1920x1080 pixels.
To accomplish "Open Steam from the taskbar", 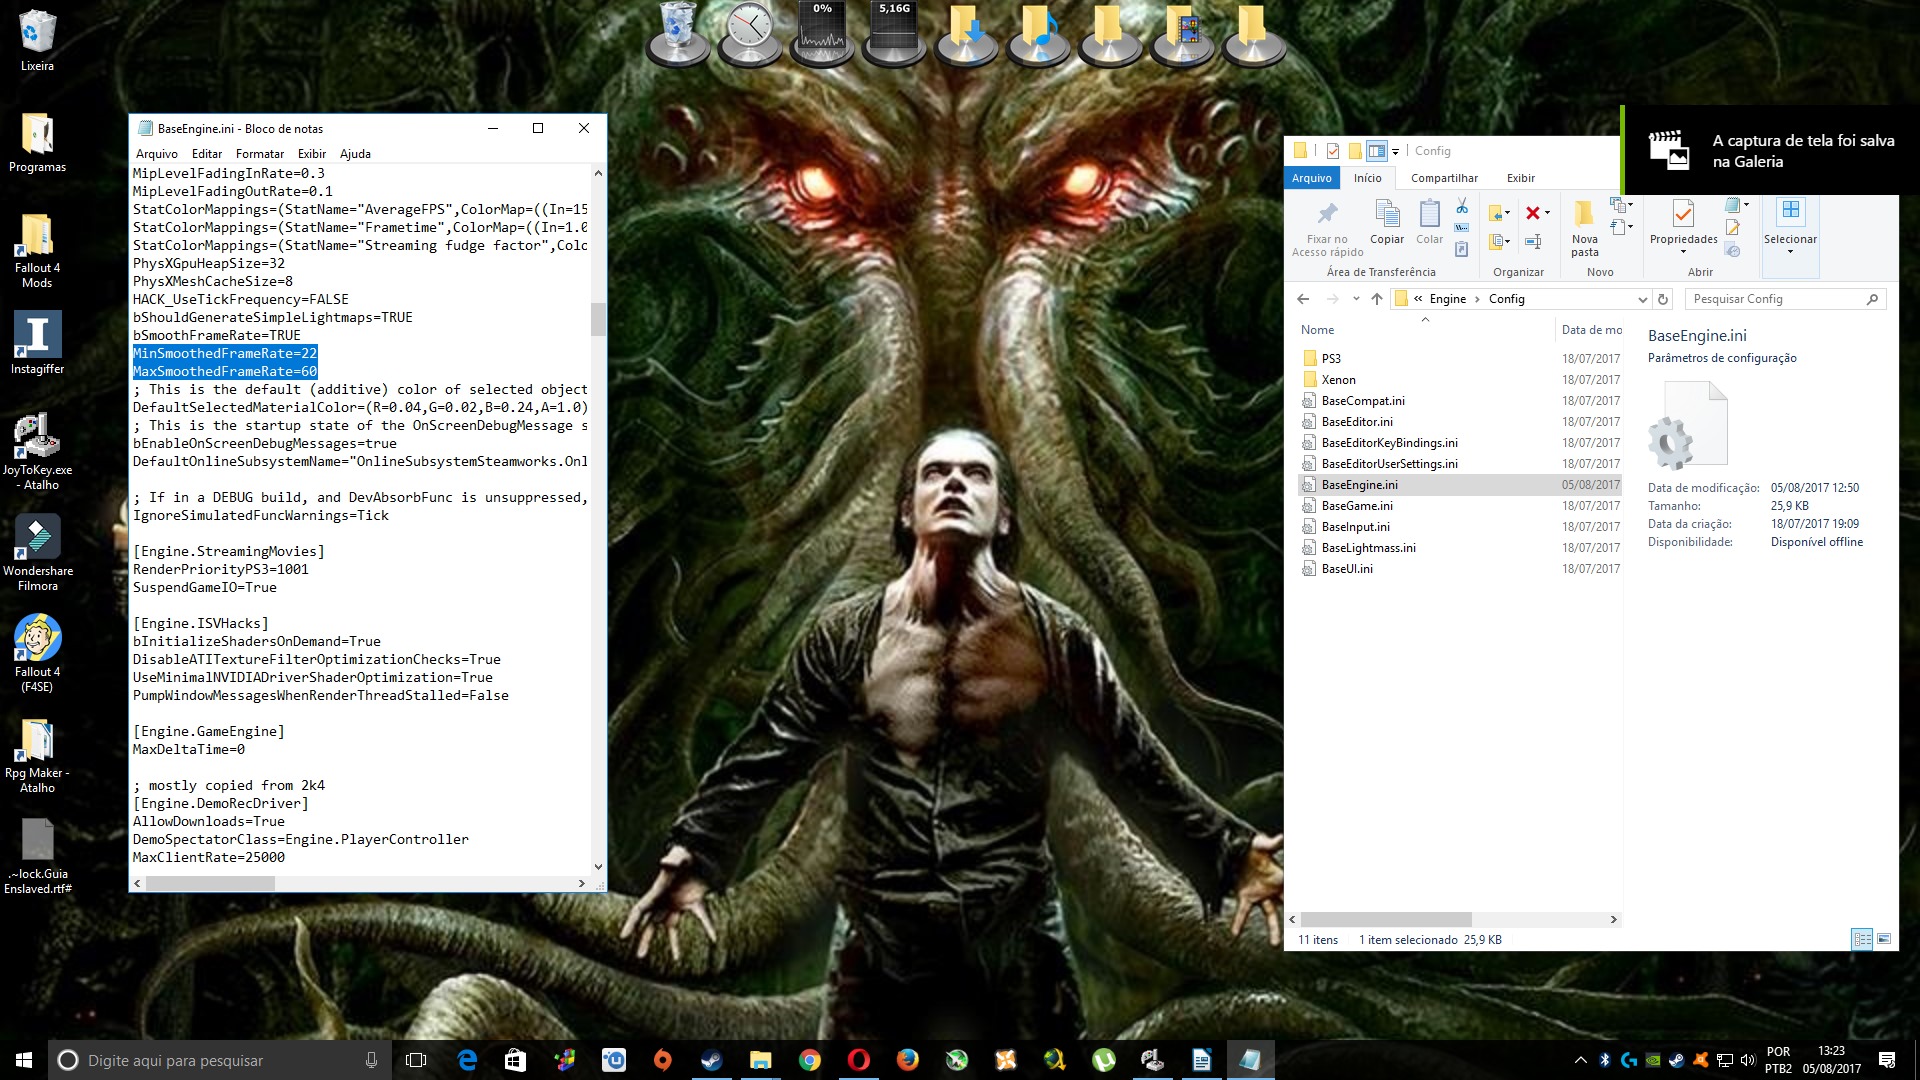I will click(711, 1060).
